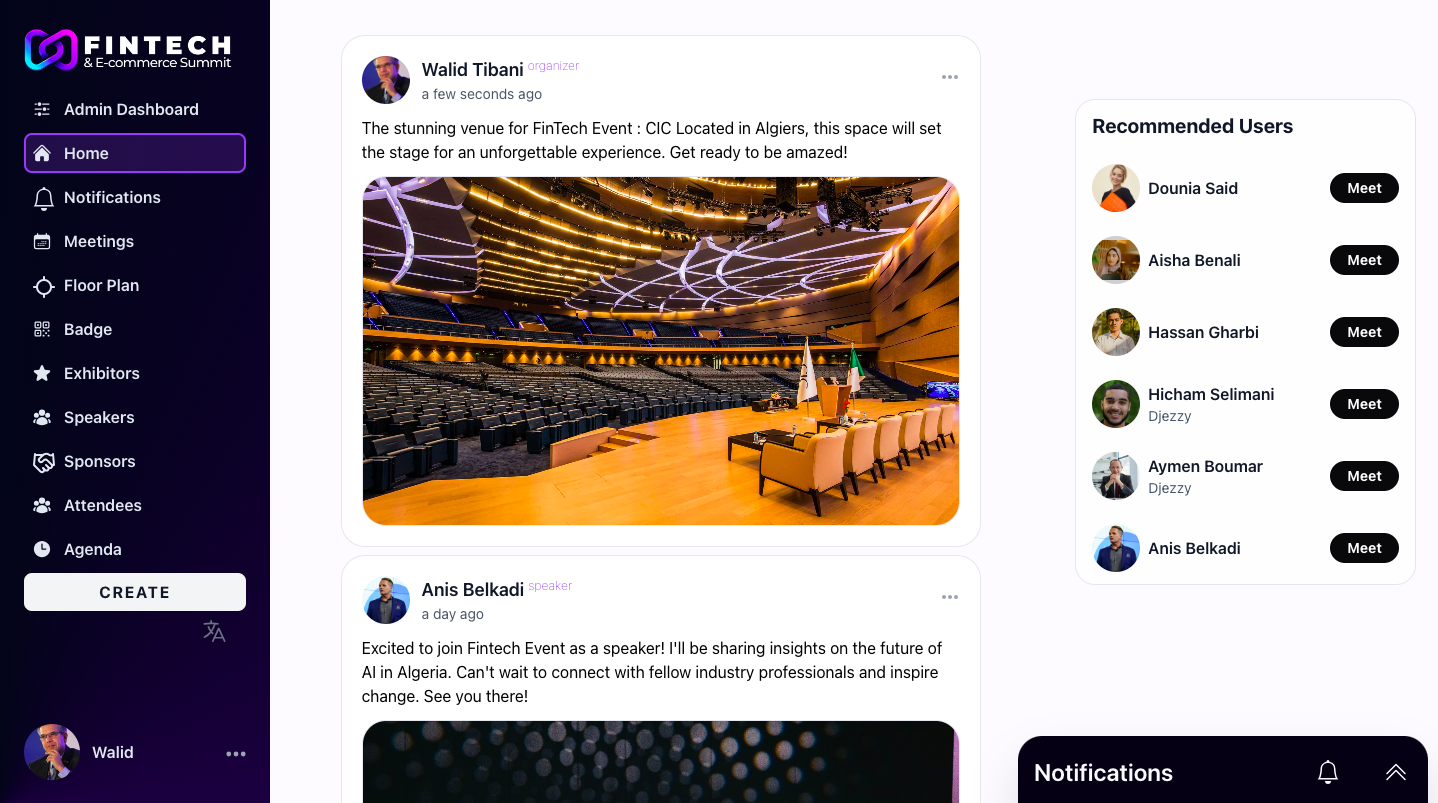The image size is (1438, 803).
Task: Open options menu on Anis Belkadi's post
Action: coord(949,597)
